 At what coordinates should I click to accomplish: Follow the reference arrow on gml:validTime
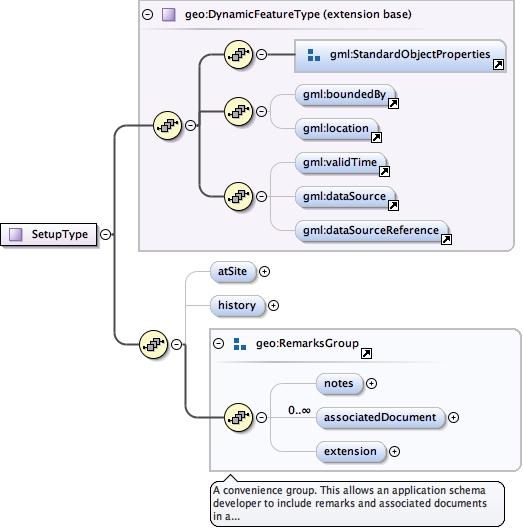click(384, 171)
